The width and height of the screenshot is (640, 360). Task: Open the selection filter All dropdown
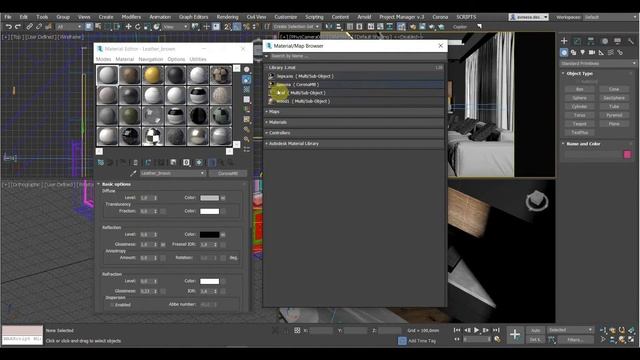click(69, 27)
